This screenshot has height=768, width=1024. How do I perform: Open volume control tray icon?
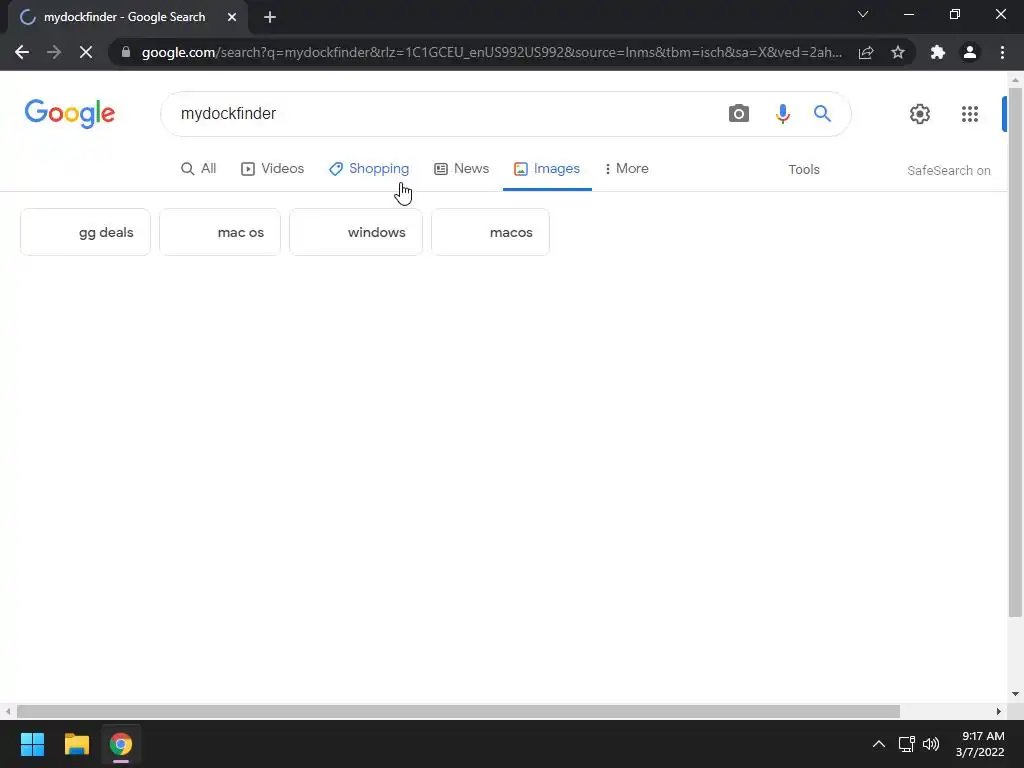(x=931, y=744)
